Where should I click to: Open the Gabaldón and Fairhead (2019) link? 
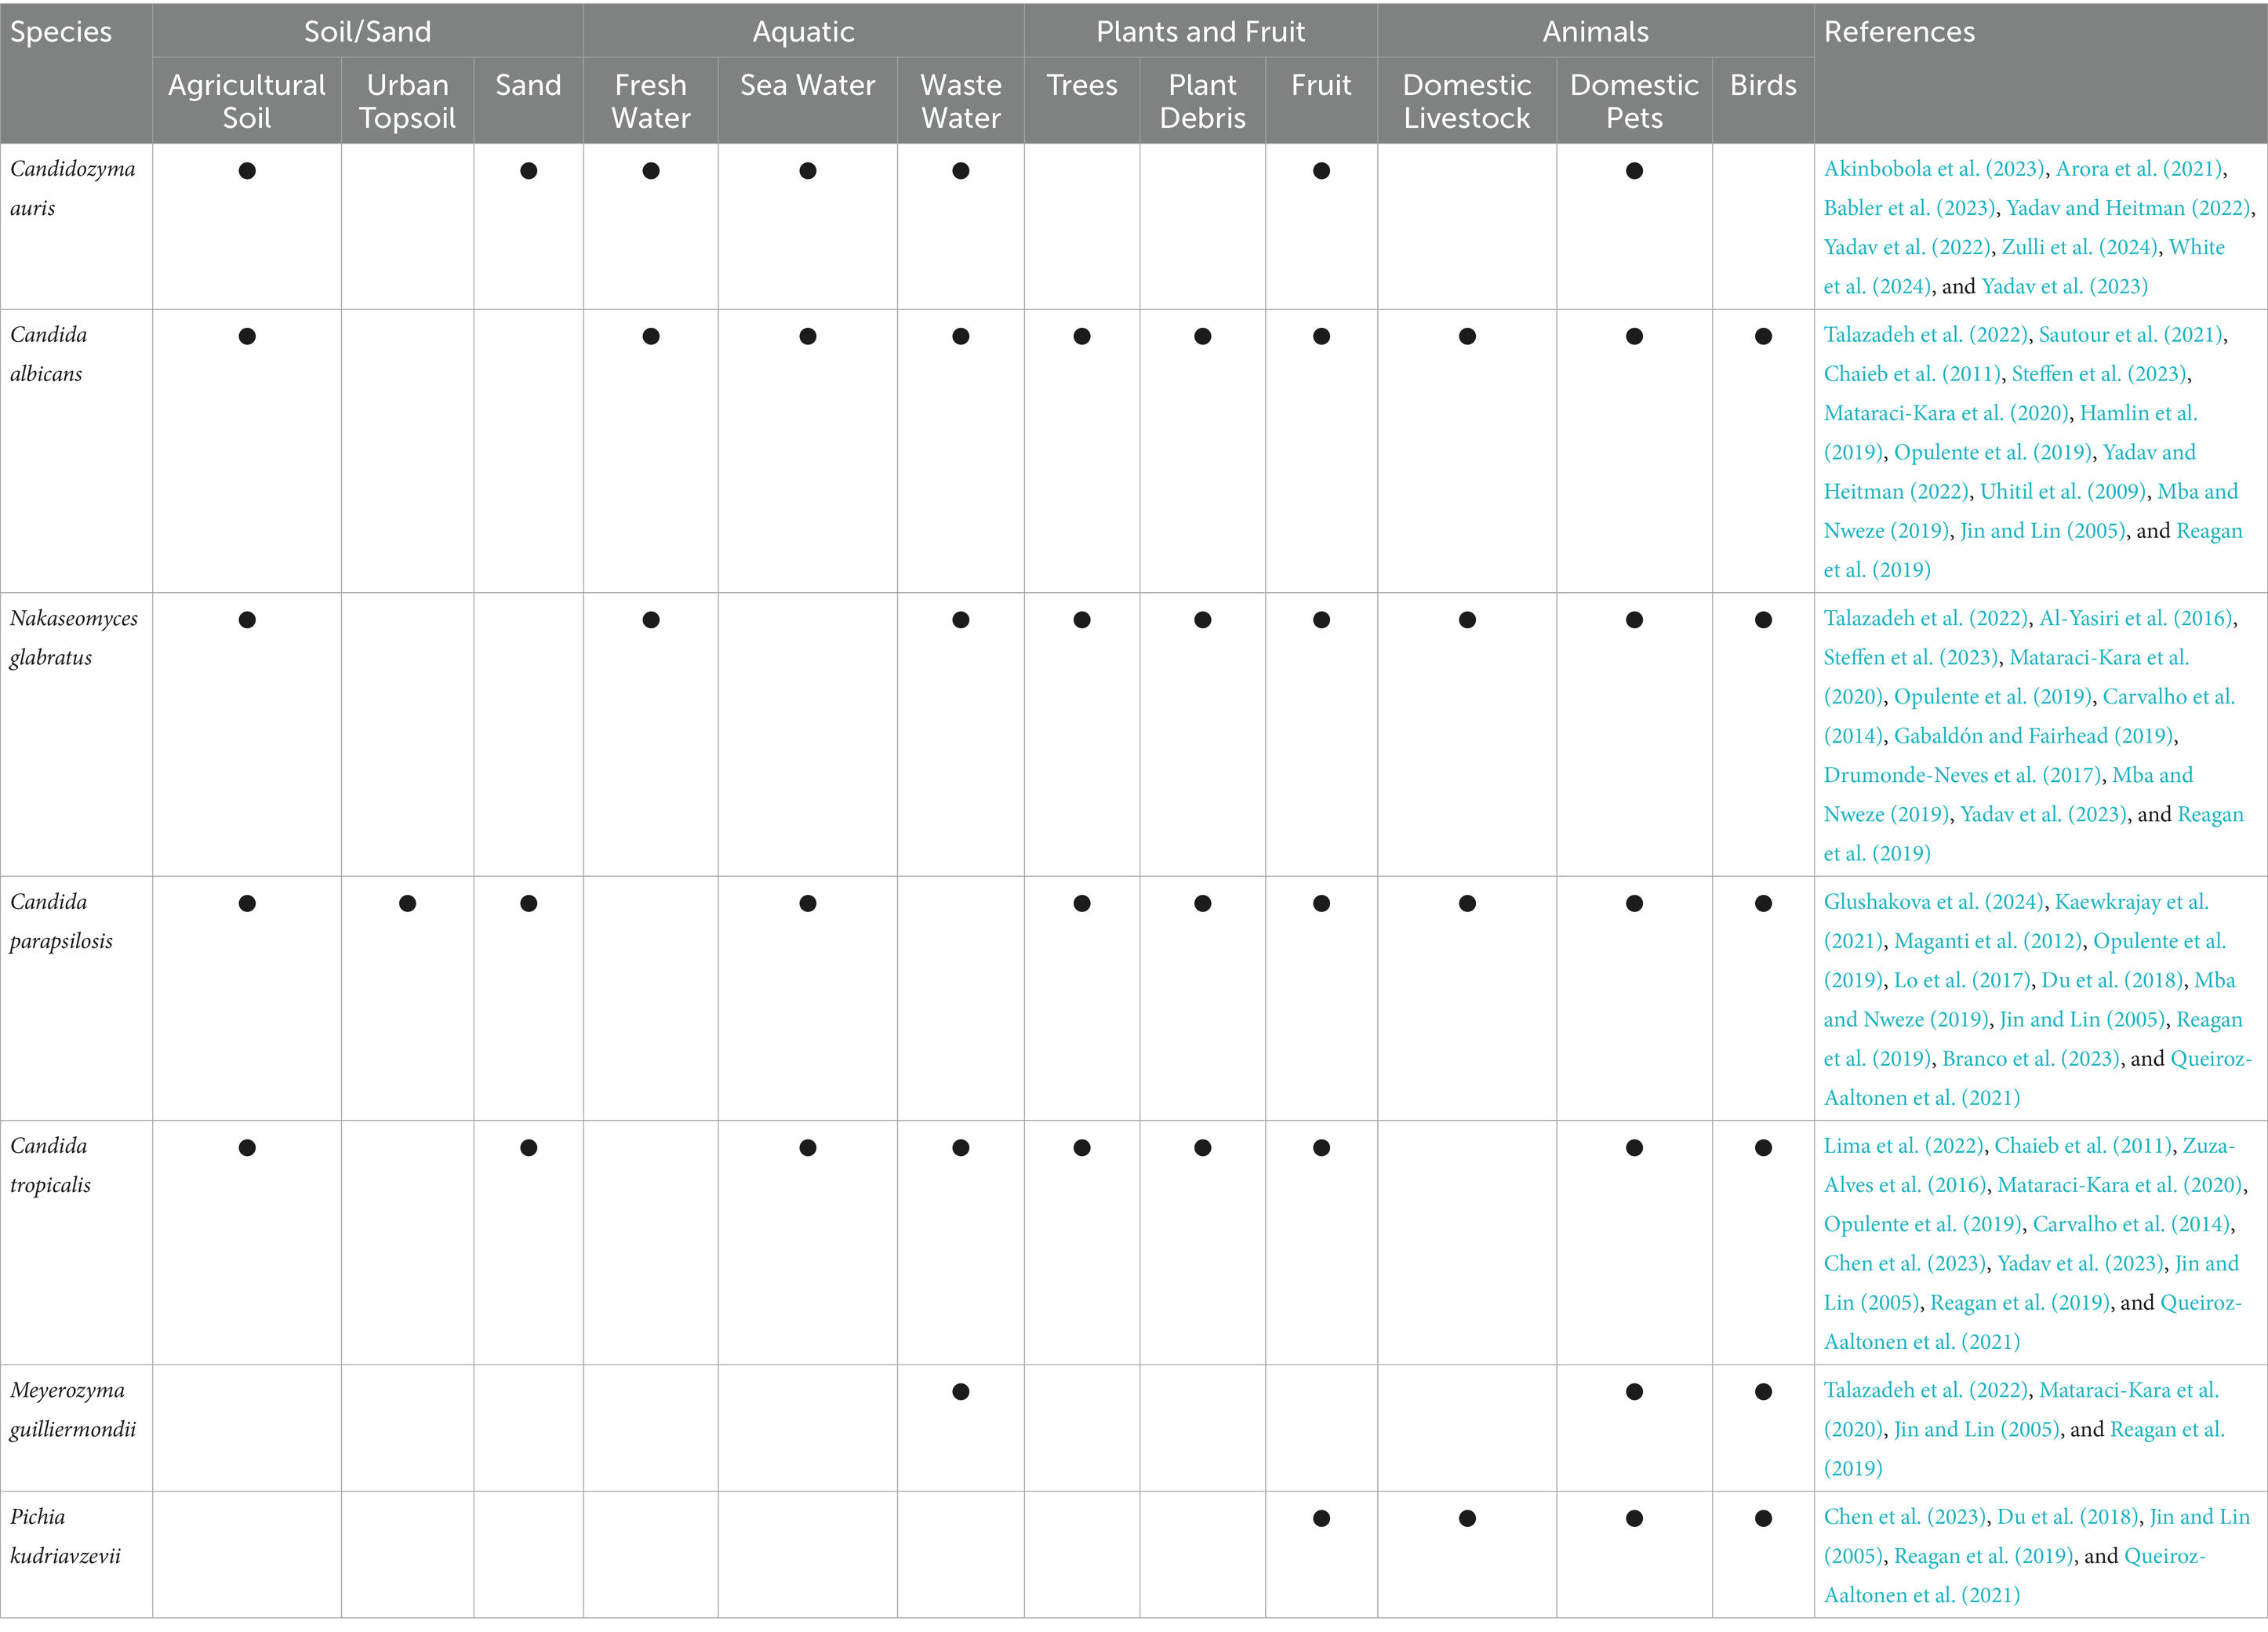[x=2033, y=736]
